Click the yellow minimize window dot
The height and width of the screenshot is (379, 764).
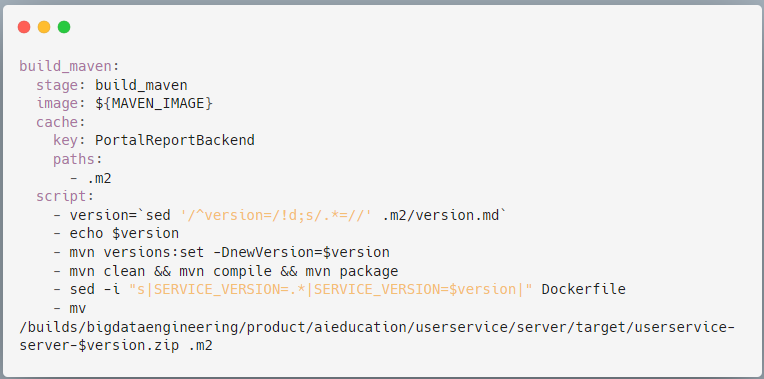pyautogui.click(x=44, y=27)
